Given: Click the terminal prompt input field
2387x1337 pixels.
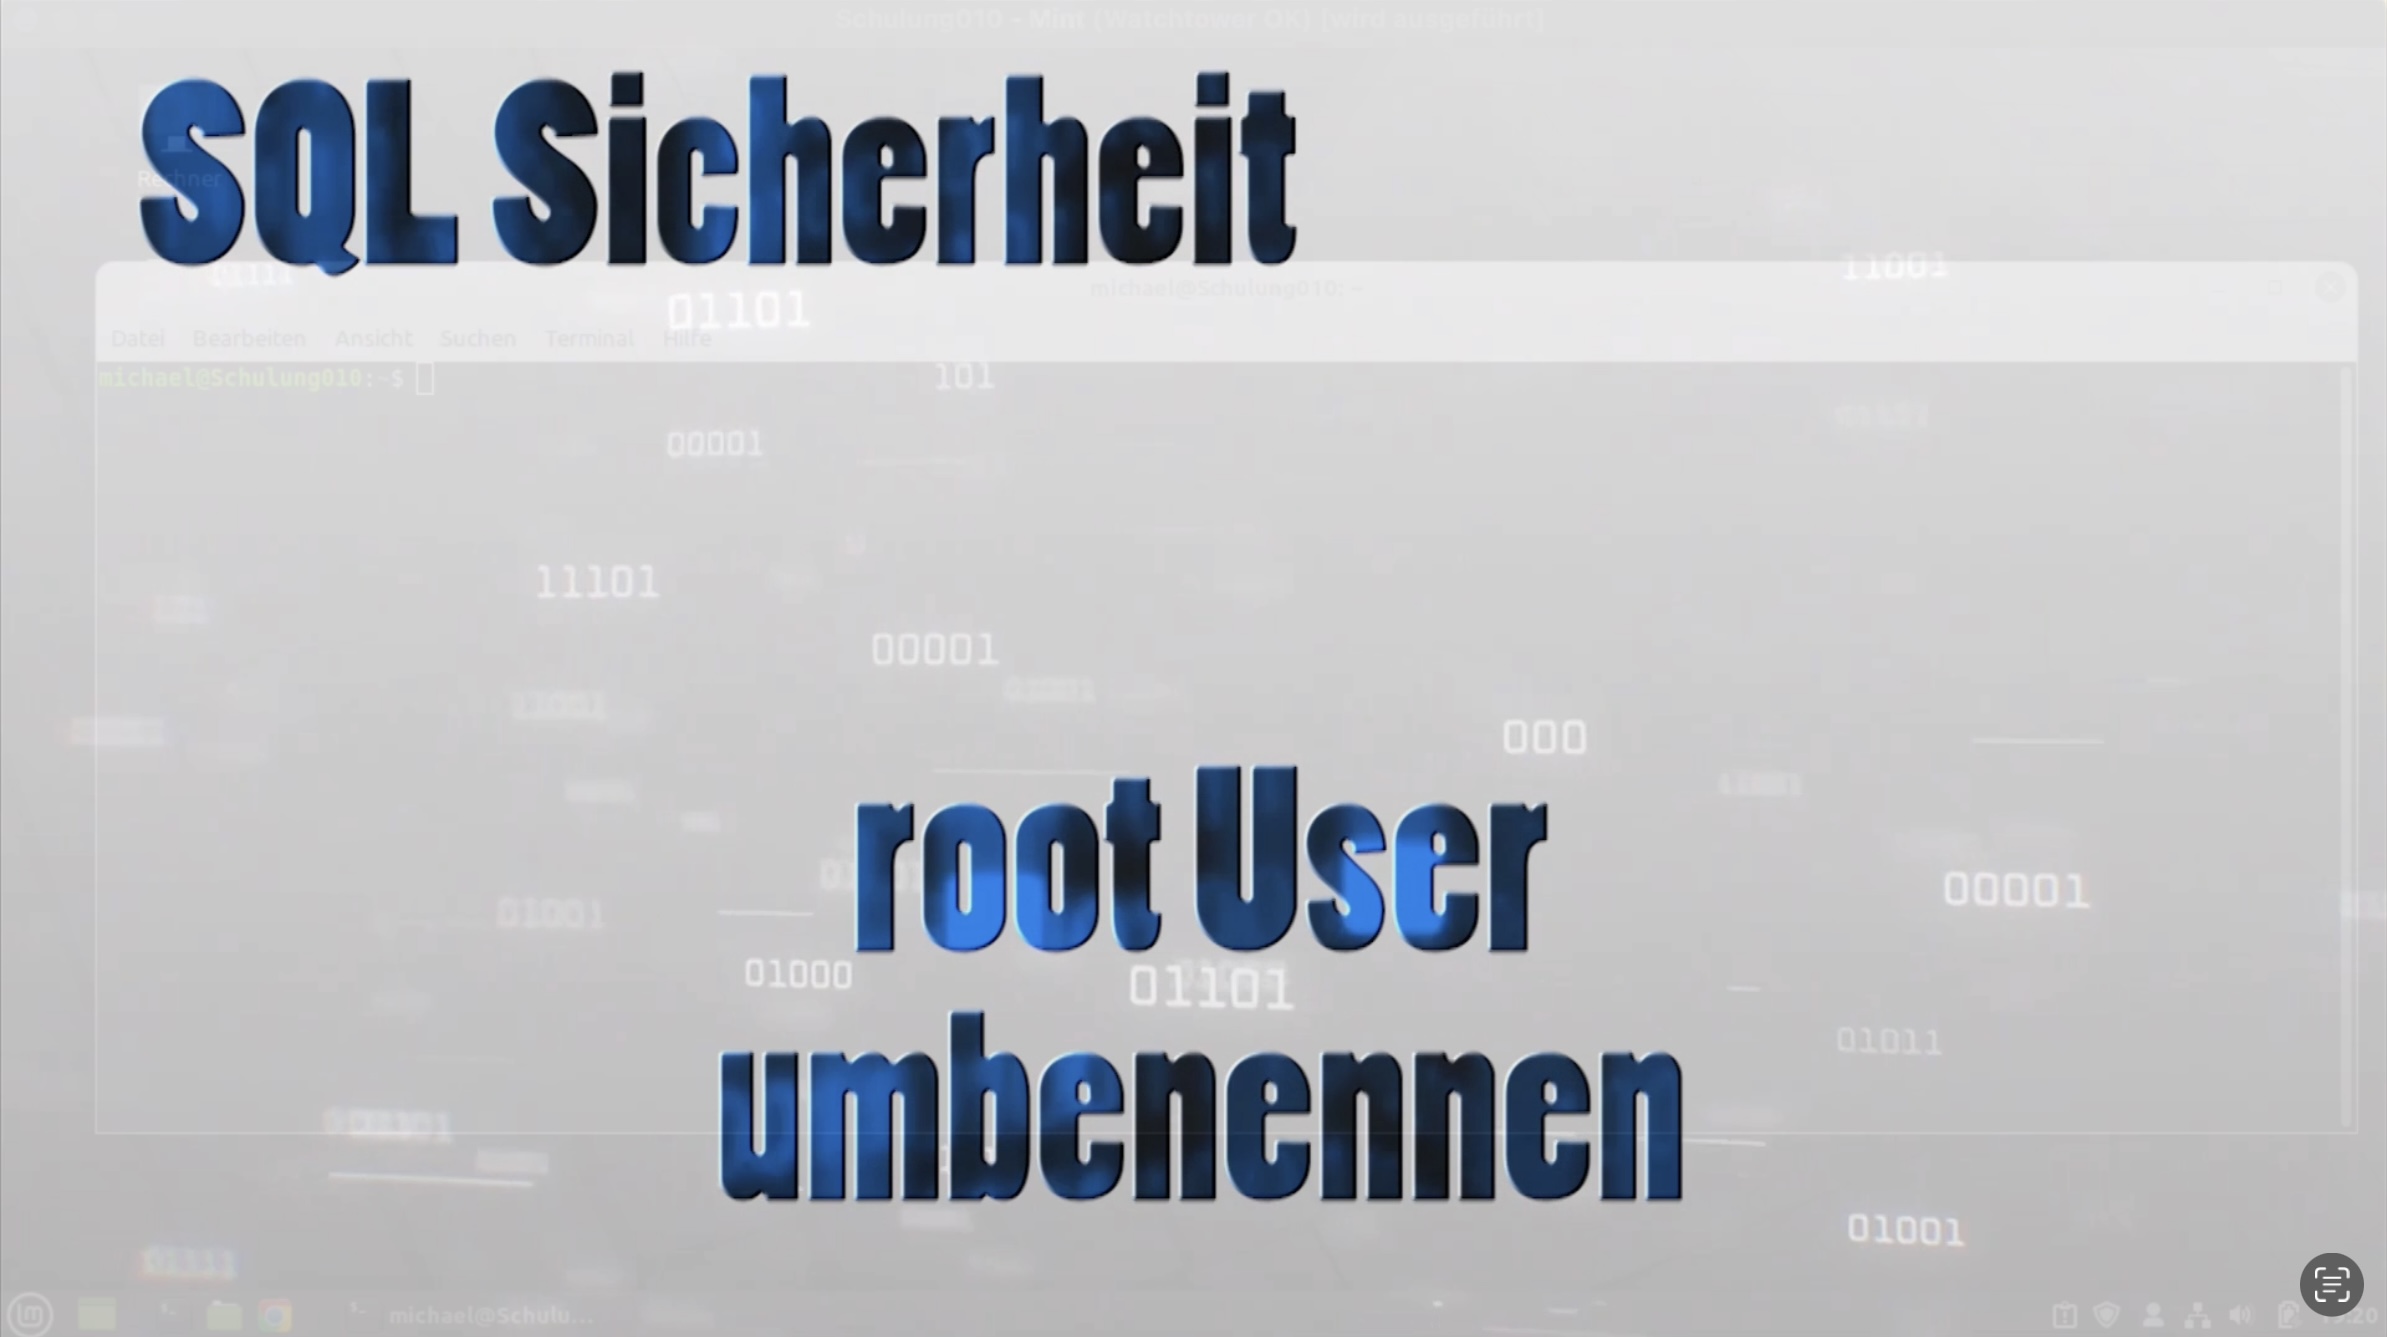Looking at the screenshot, I should 423,377.
